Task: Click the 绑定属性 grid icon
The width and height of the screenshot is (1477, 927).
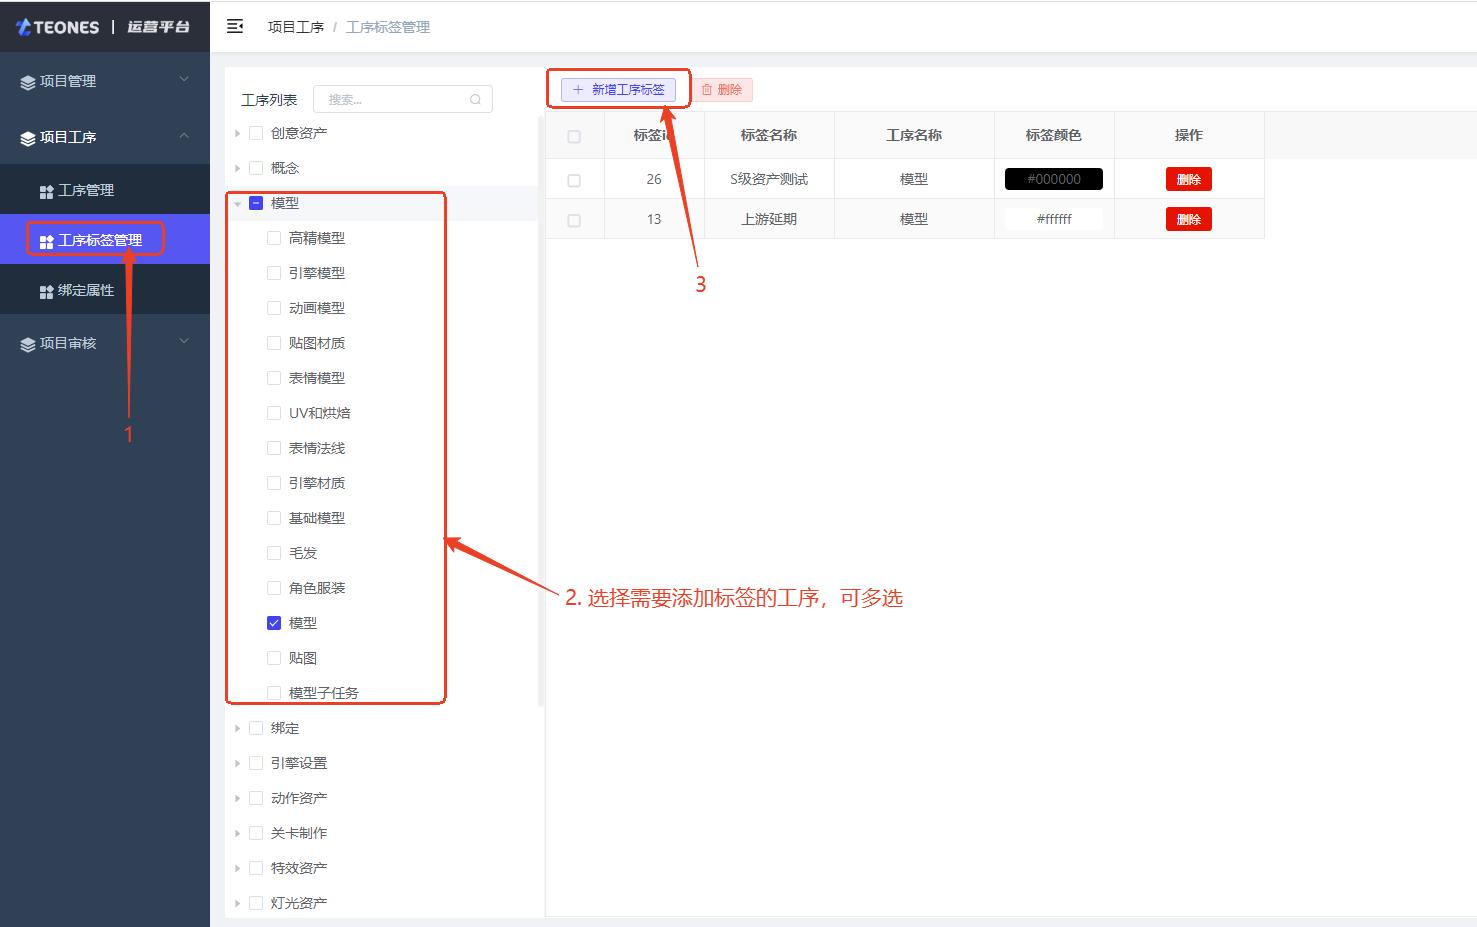Action: [x=46, y=291]
